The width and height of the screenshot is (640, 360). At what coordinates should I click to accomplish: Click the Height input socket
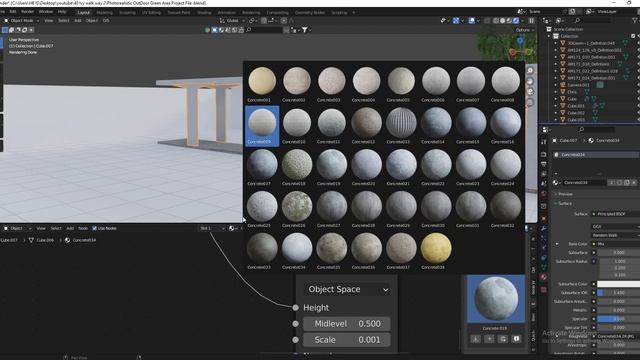(296, 307)
